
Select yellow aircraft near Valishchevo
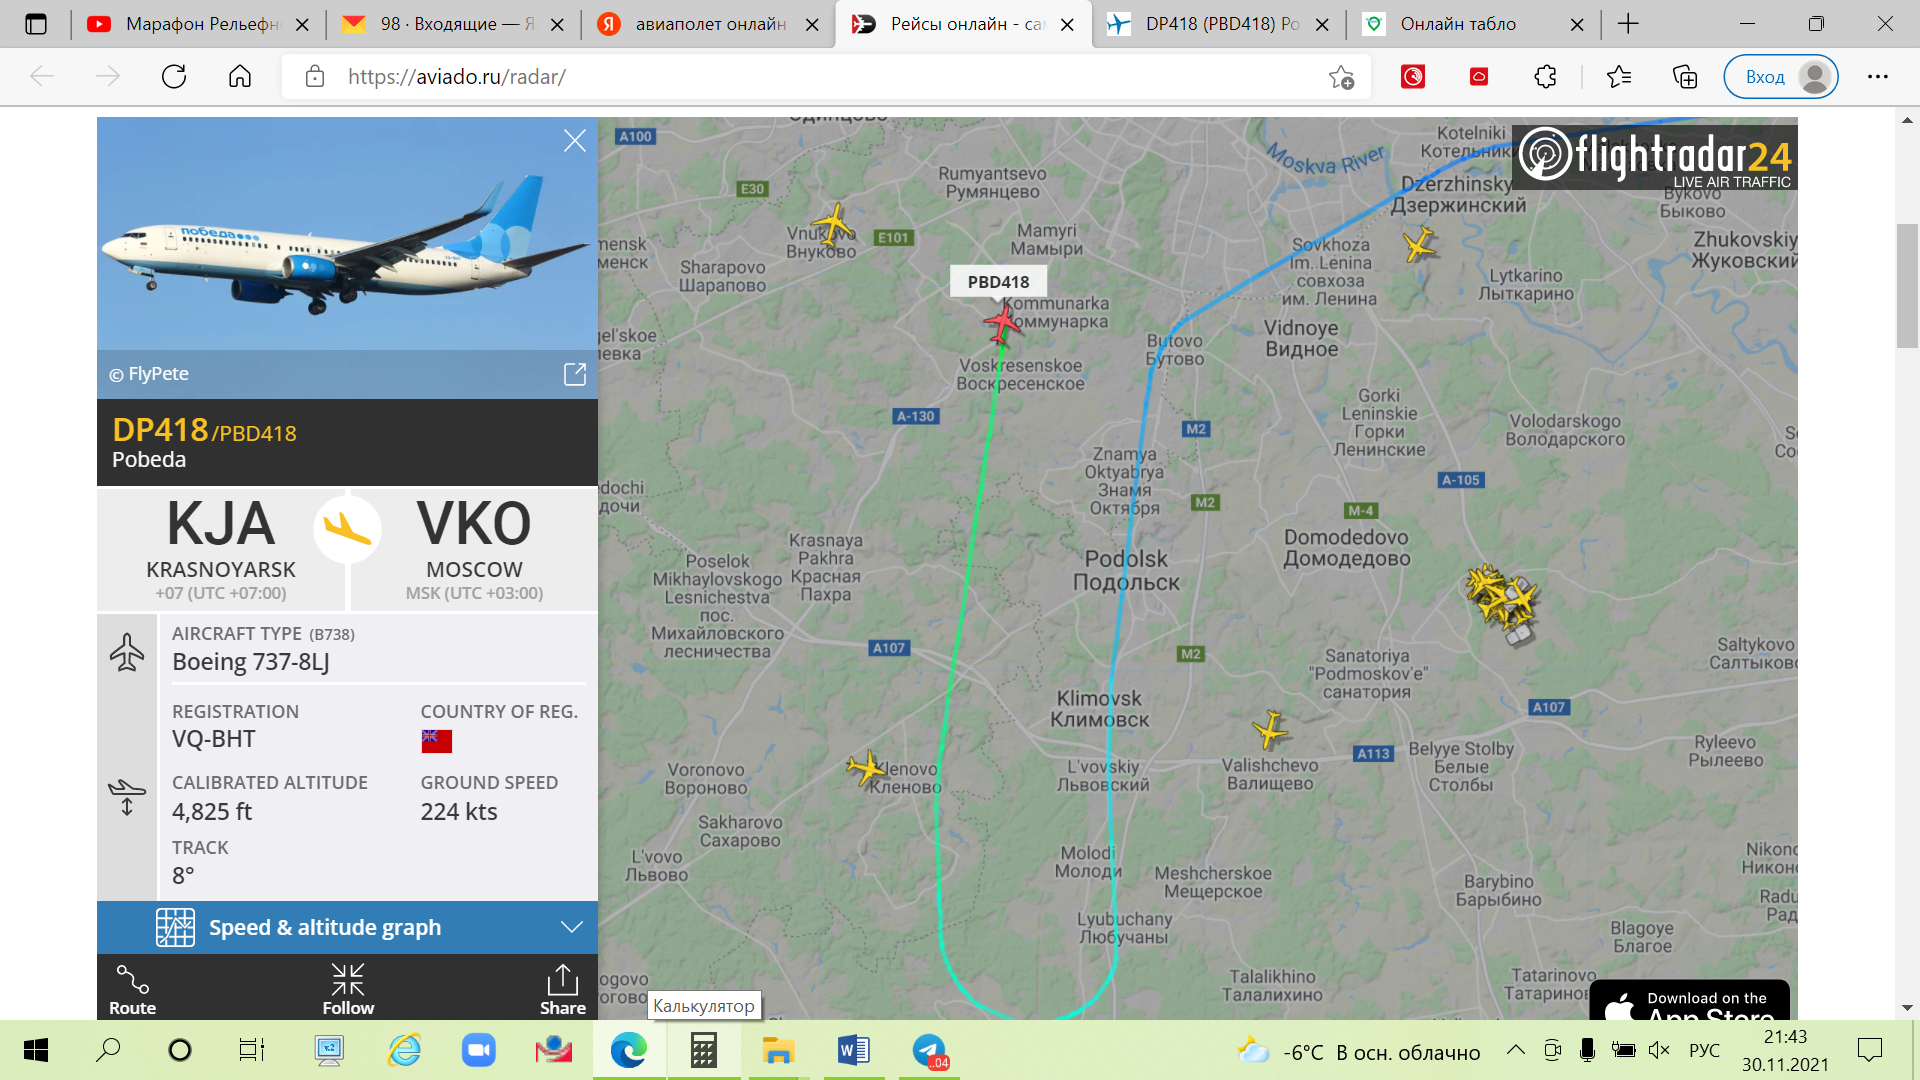click(1271, 730)
